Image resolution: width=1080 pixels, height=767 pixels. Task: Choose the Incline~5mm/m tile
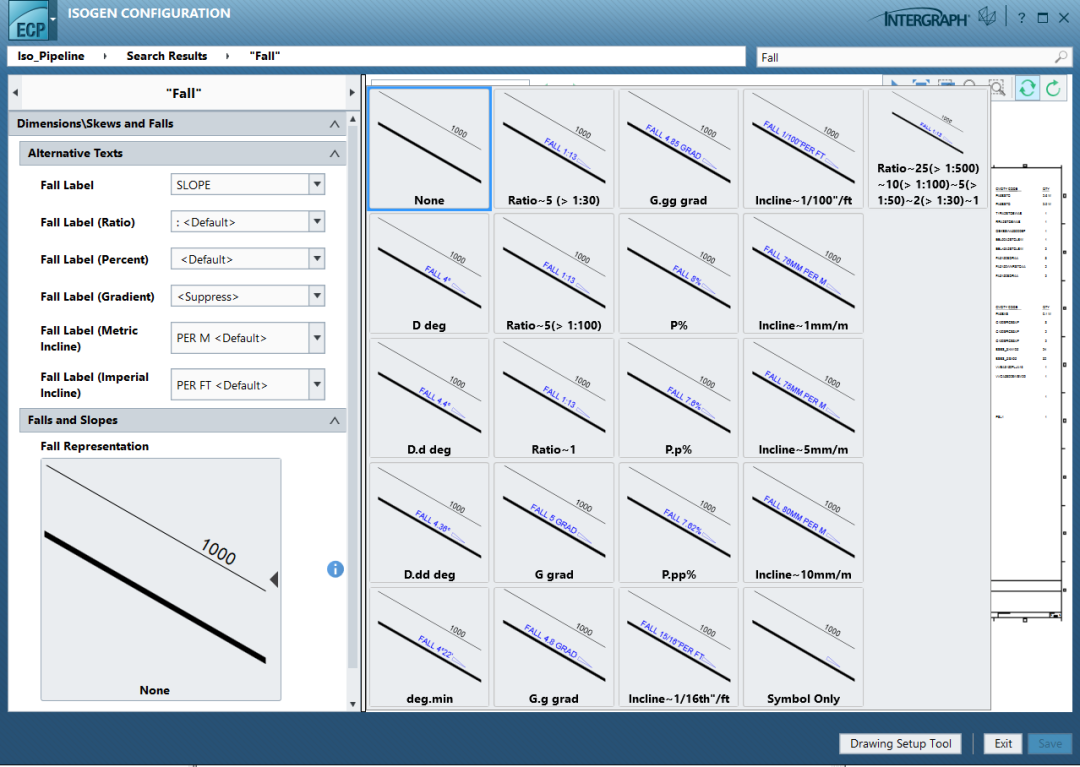[803, 398]
